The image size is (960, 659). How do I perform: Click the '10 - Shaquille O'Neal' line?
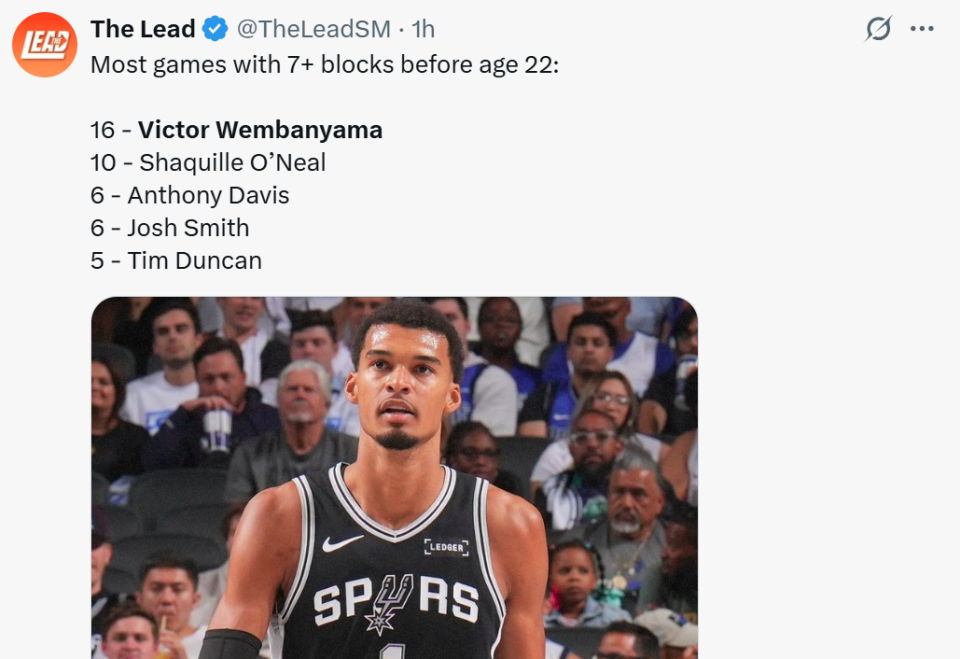point(208,163)
